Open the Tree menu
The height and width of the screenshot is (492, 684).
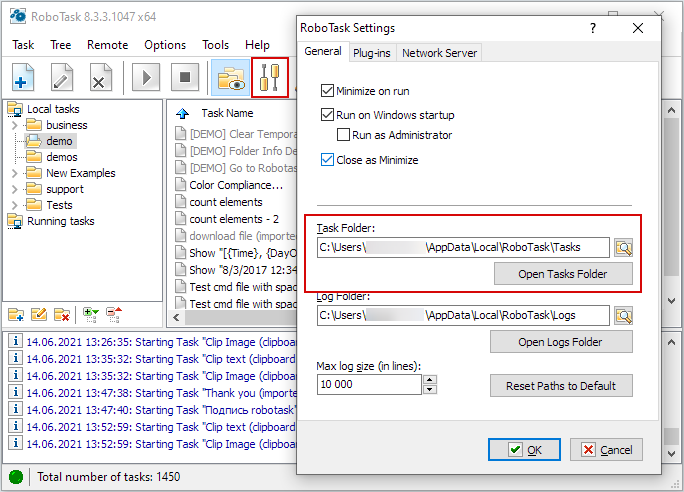(60, 45)
